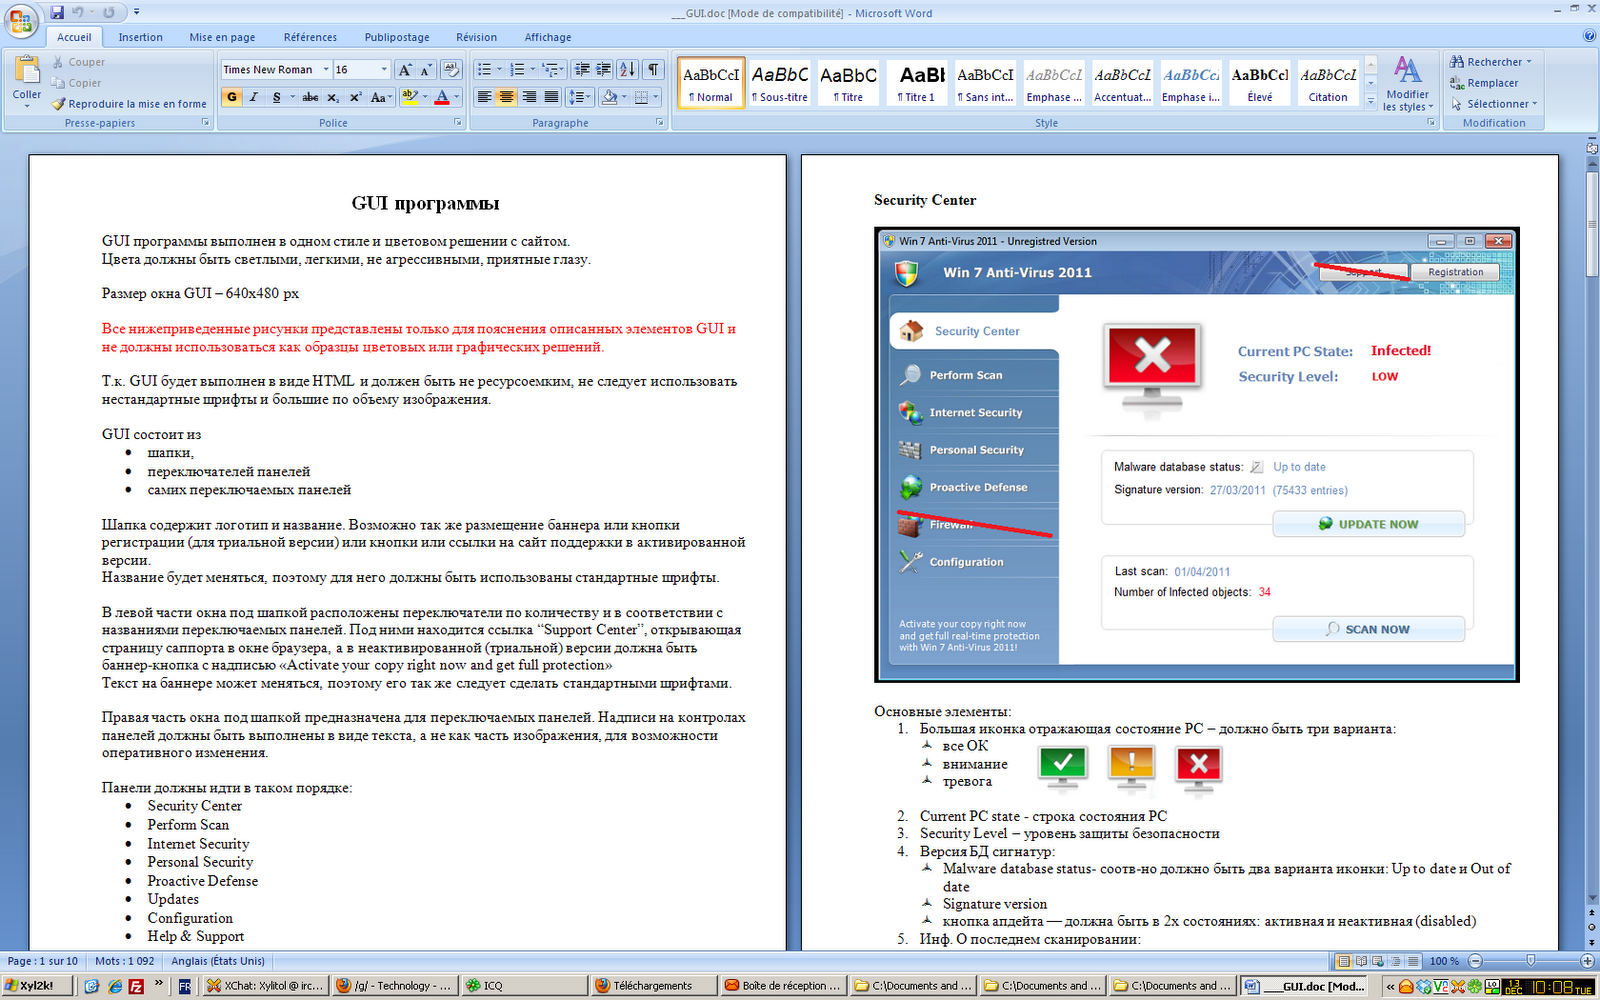This screenshot has width=1600, height=1000.
Task: Click the word count Mots : 1 092
Action: point(125,961)
